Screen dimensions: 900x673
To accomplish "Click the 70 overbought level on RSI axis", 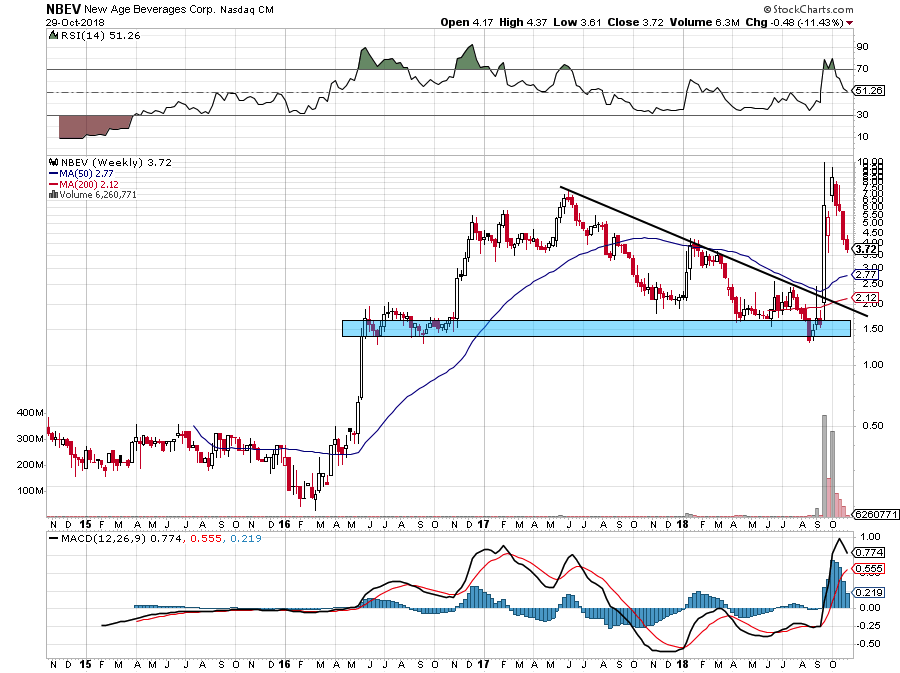I will coord(862,69).
